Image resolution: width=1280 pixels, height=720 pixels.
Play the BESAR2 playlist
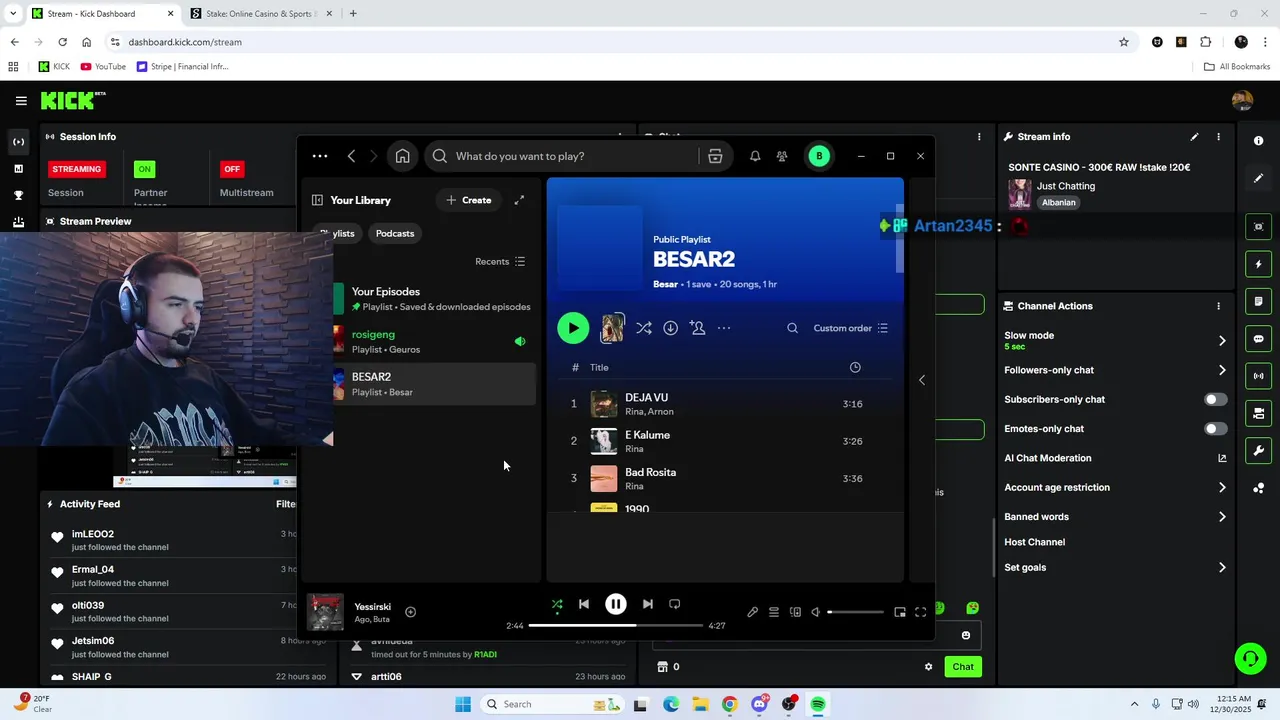pos(573,328)
